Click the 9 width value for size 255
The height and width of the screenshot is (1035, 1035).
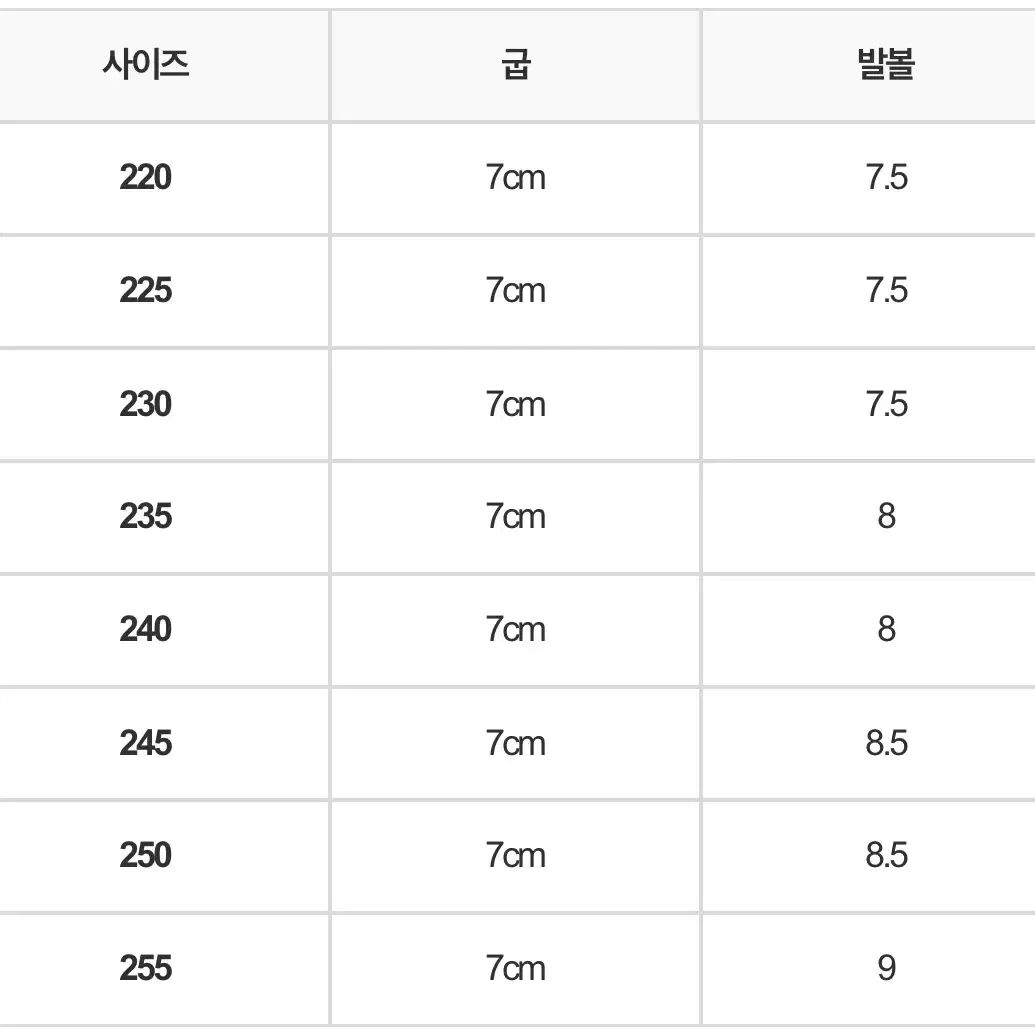(x=886, y=968)
